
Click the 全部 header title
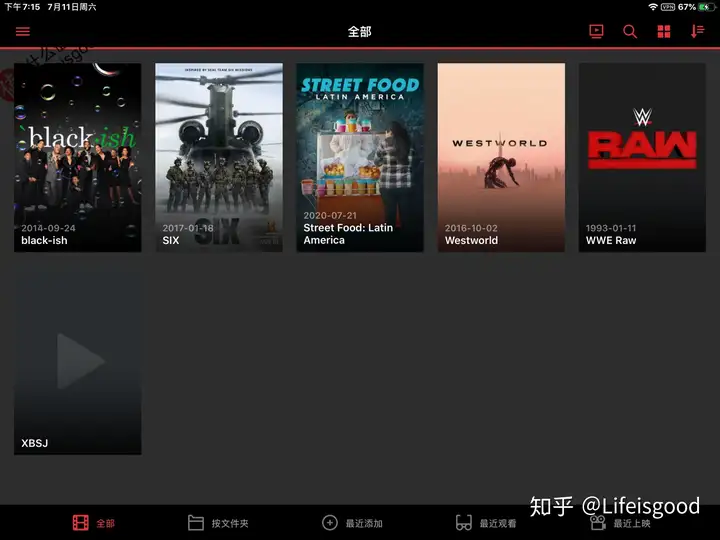coord(360,32)
